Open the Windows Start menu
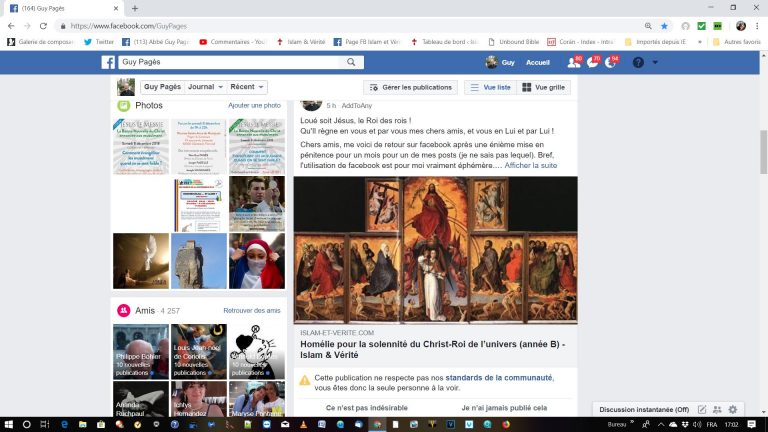Image resolution: width=768 pixels, height=432 pixels. (x=8, y=424)
